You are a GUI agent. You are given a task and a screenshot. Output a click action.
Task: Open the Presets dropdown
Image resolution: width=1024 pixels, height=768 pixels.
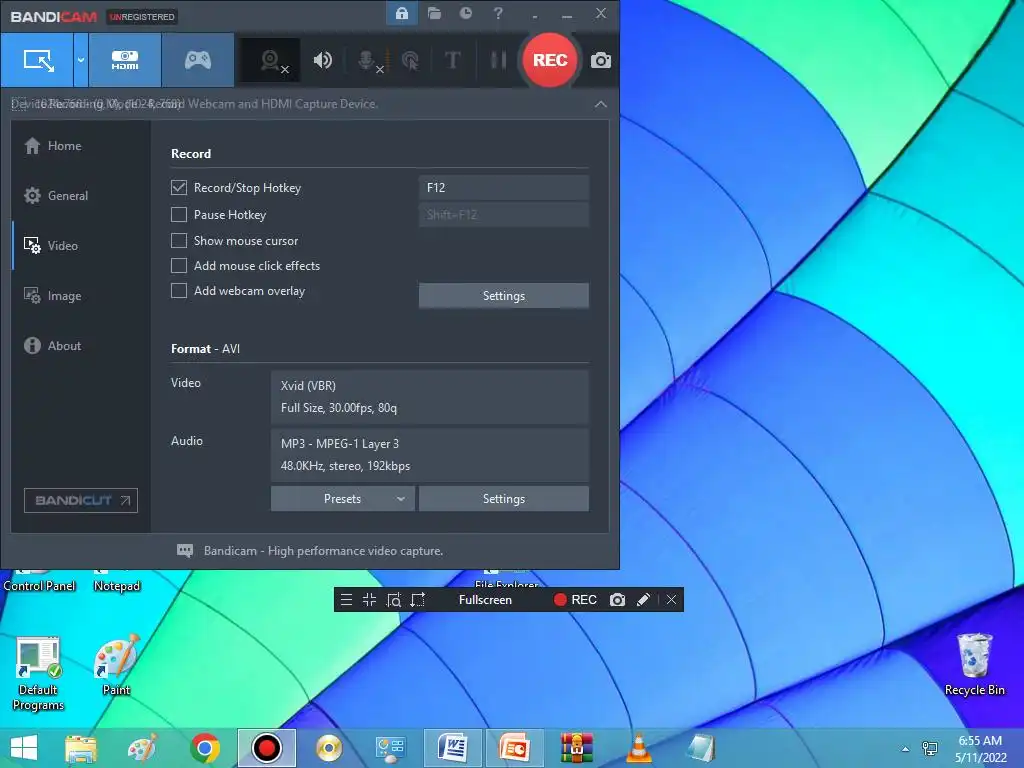[343, 499]
